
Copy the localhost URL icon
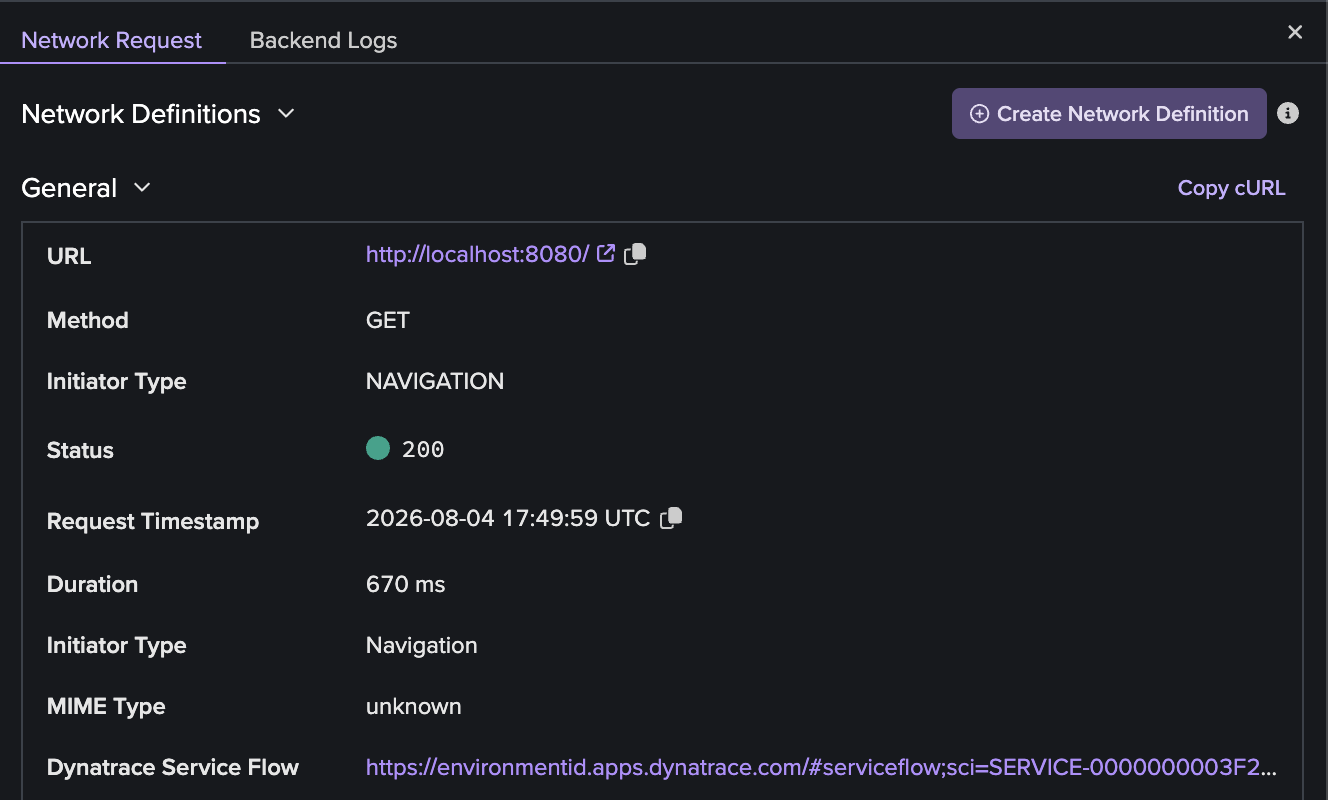click(635, 254)
